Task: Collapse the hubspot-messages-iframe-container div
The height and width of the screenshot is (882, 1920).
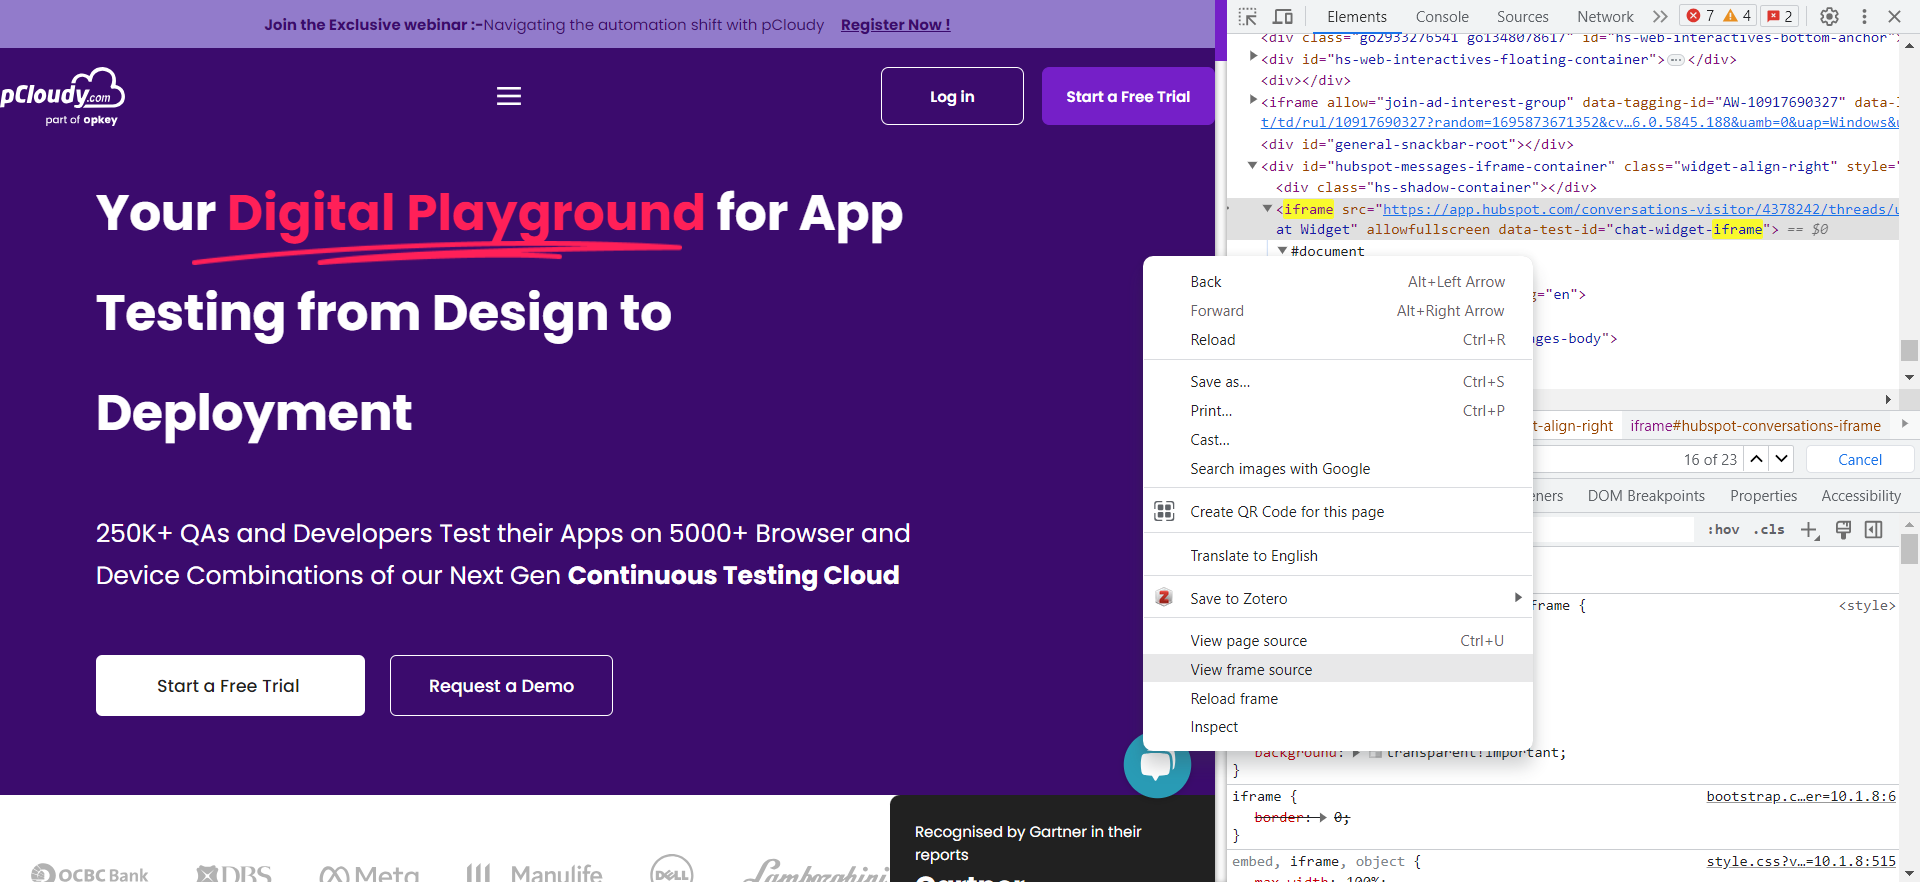Action: click(x=1252, y=166)
